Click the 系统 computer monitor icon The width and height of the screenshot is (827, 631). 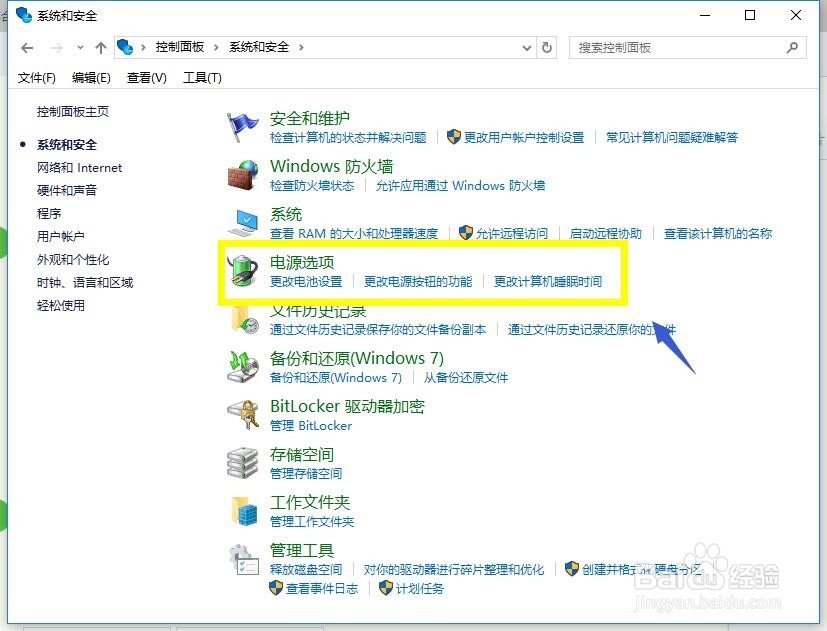(243, 223)
